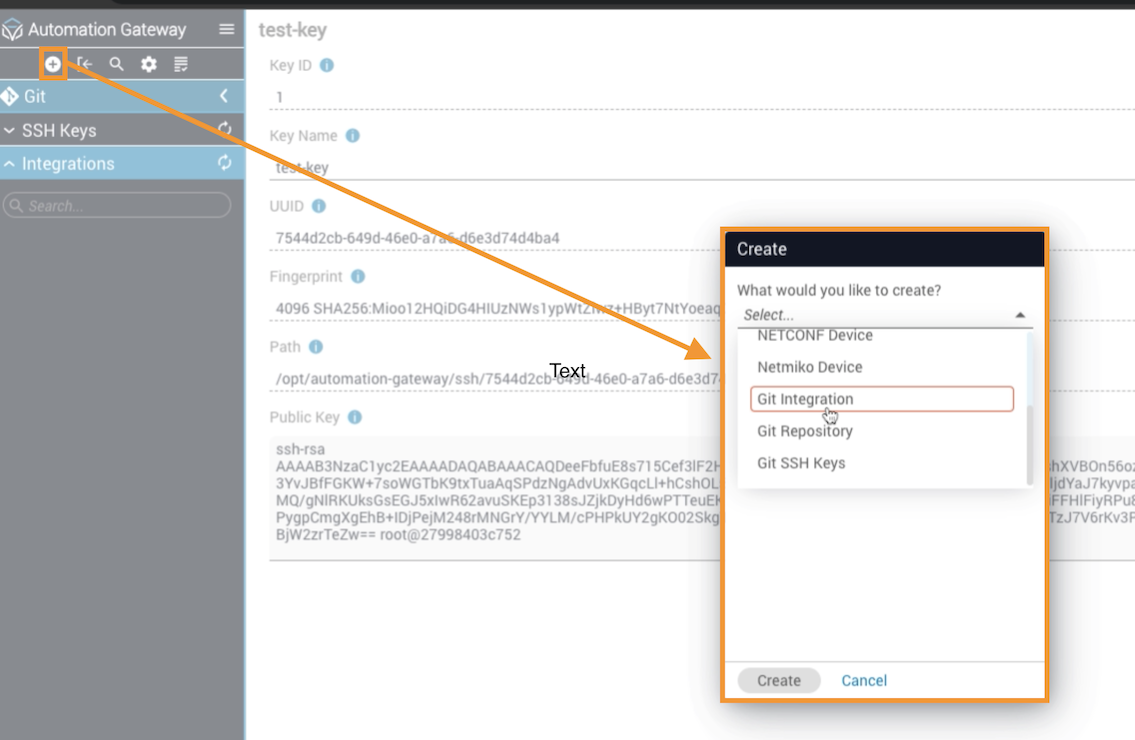Click the Automation Gateway logo
Screen dimensions: 1135x740
[12, 30]
